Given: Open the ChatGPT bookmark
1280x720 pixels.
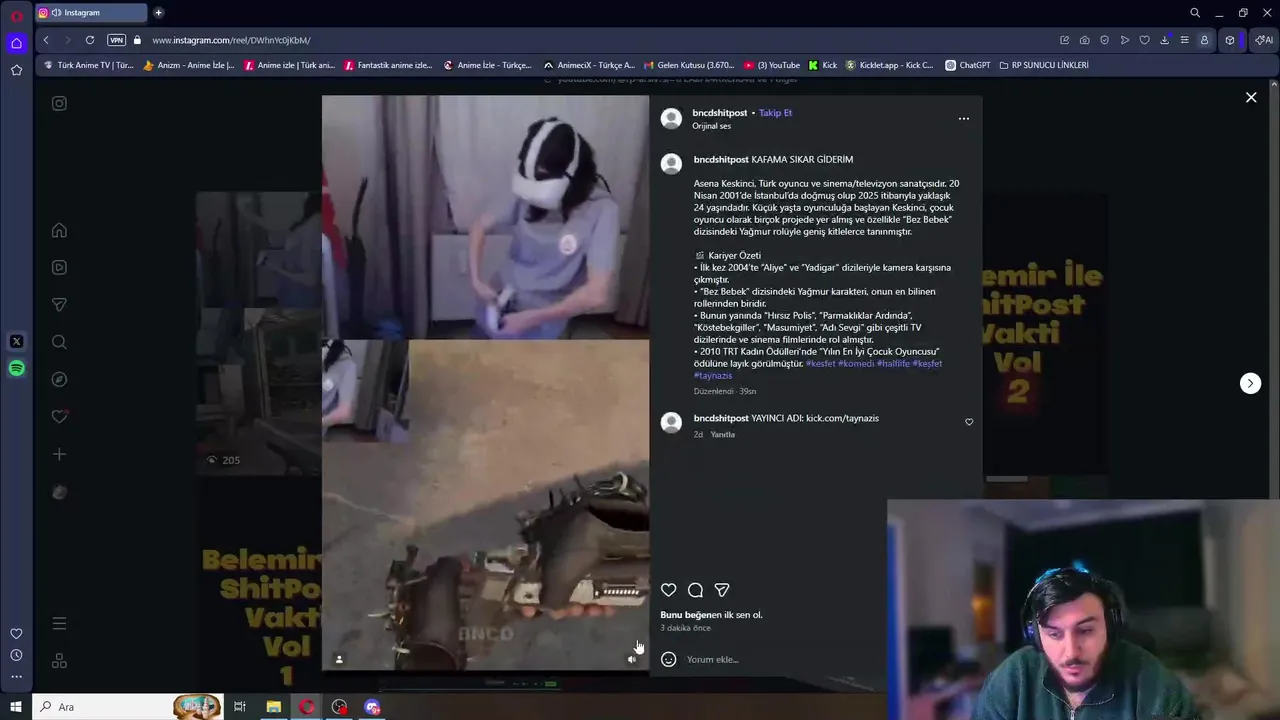Looking at the screenshot, I should pyautogui.click(x=968, y=65).
